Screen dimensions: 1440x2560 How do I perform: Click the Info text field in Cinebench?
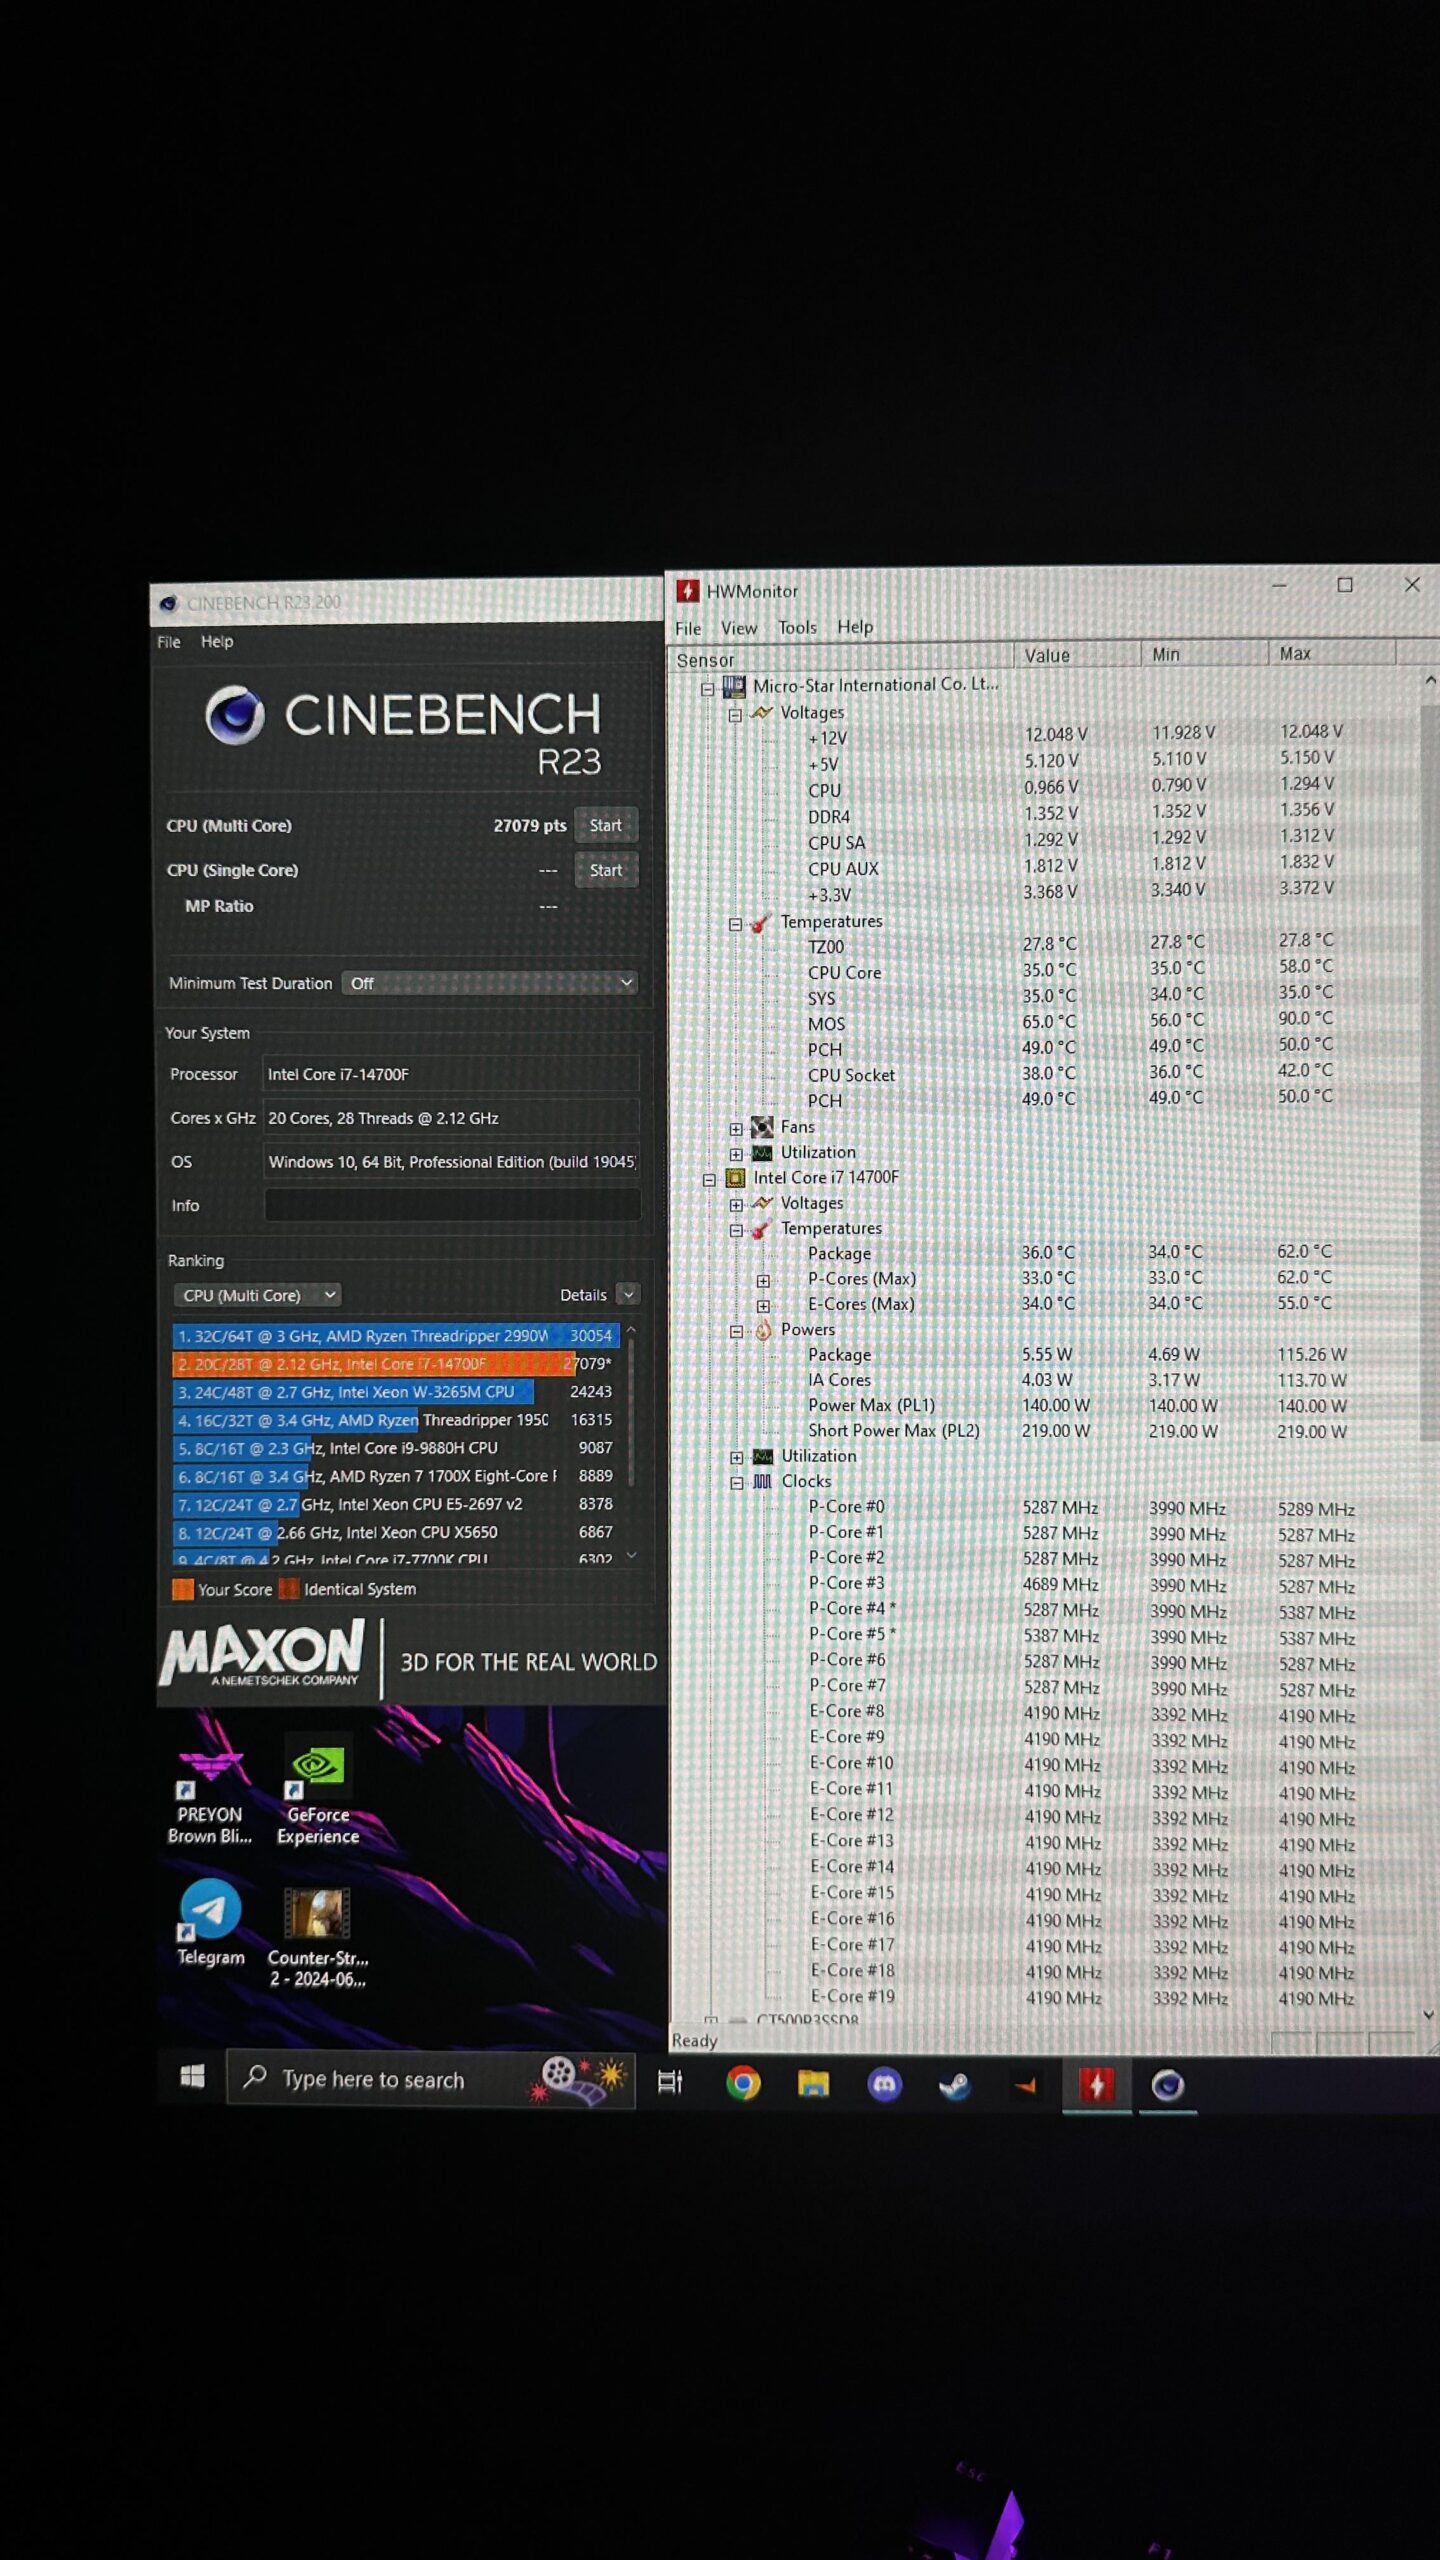tap(452, 1205)
